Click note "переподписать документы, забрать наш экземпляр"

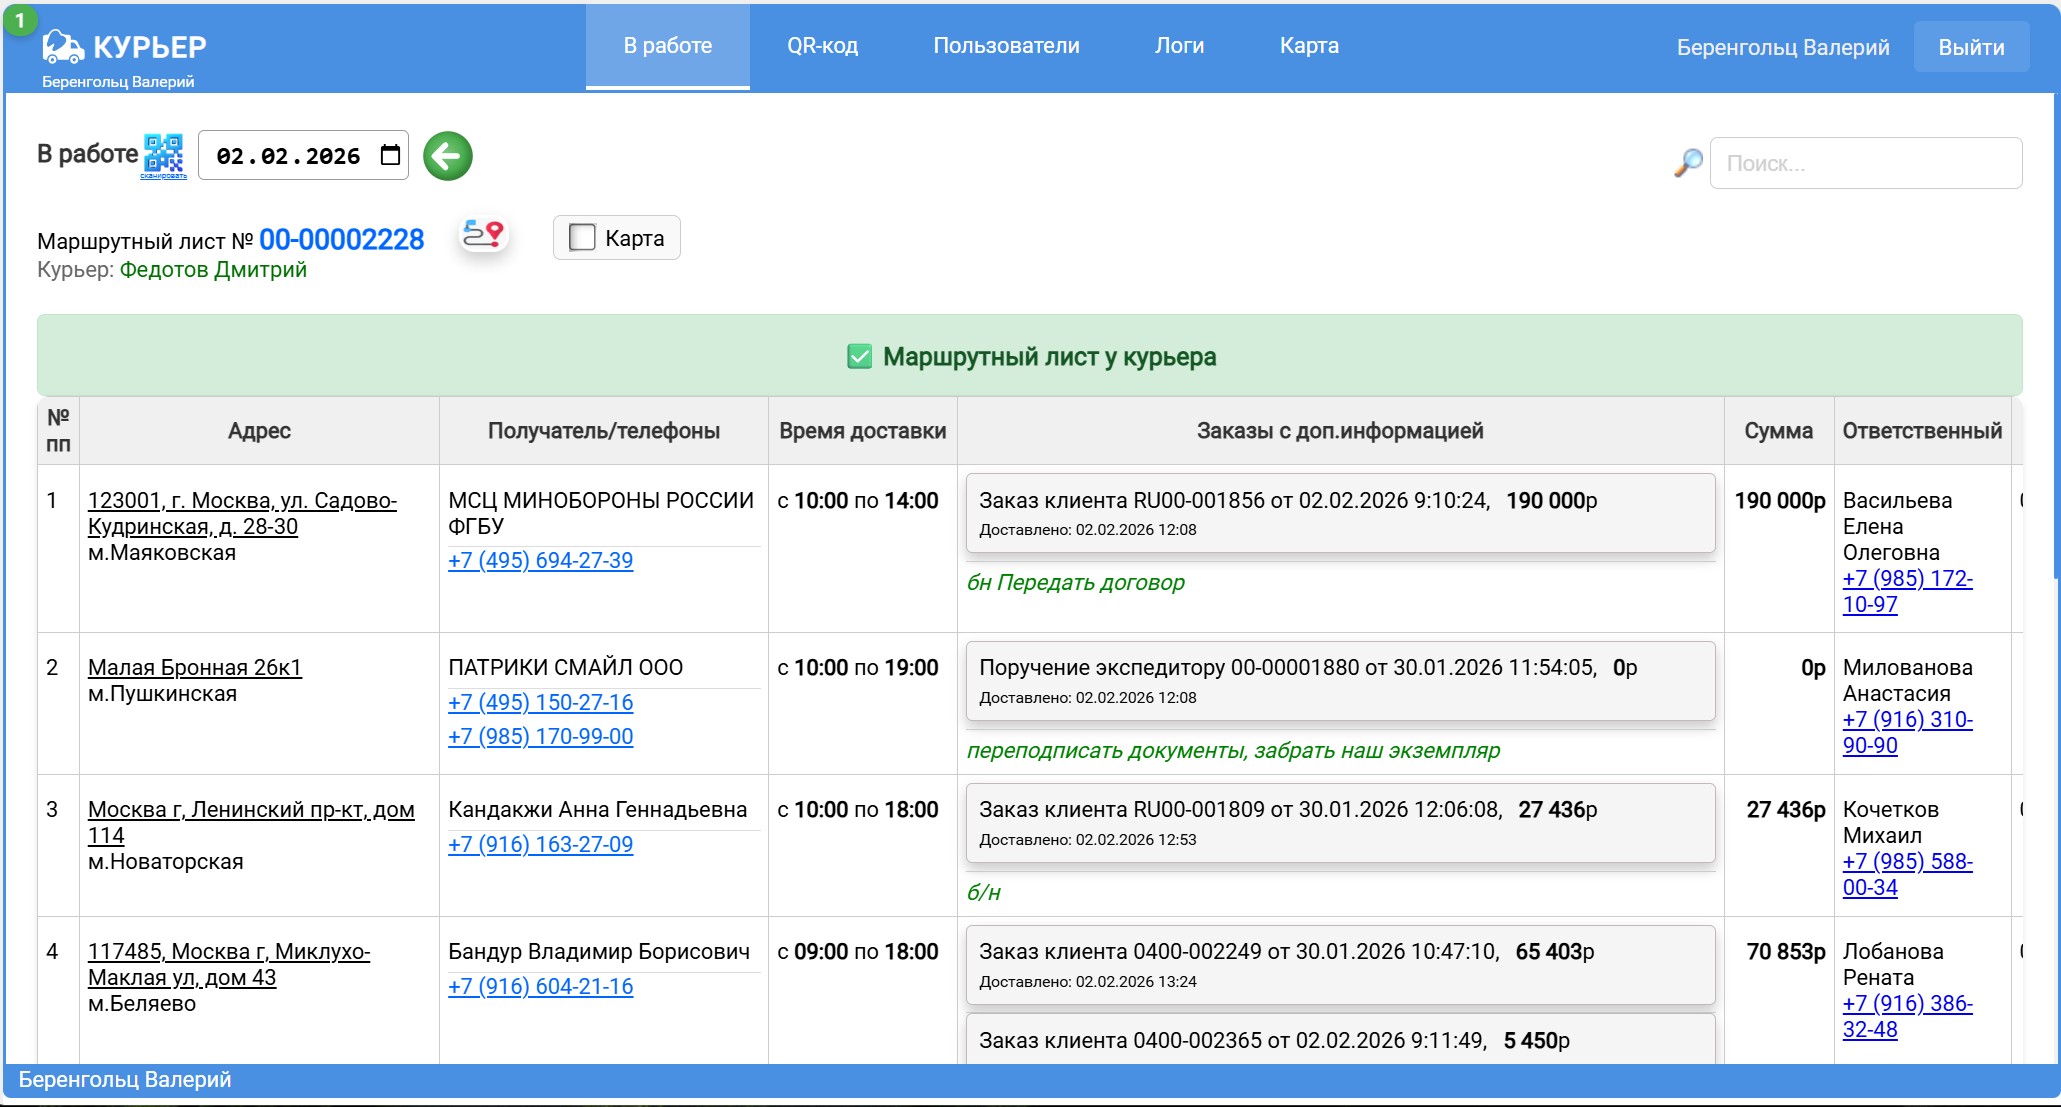coord(1233,750)
